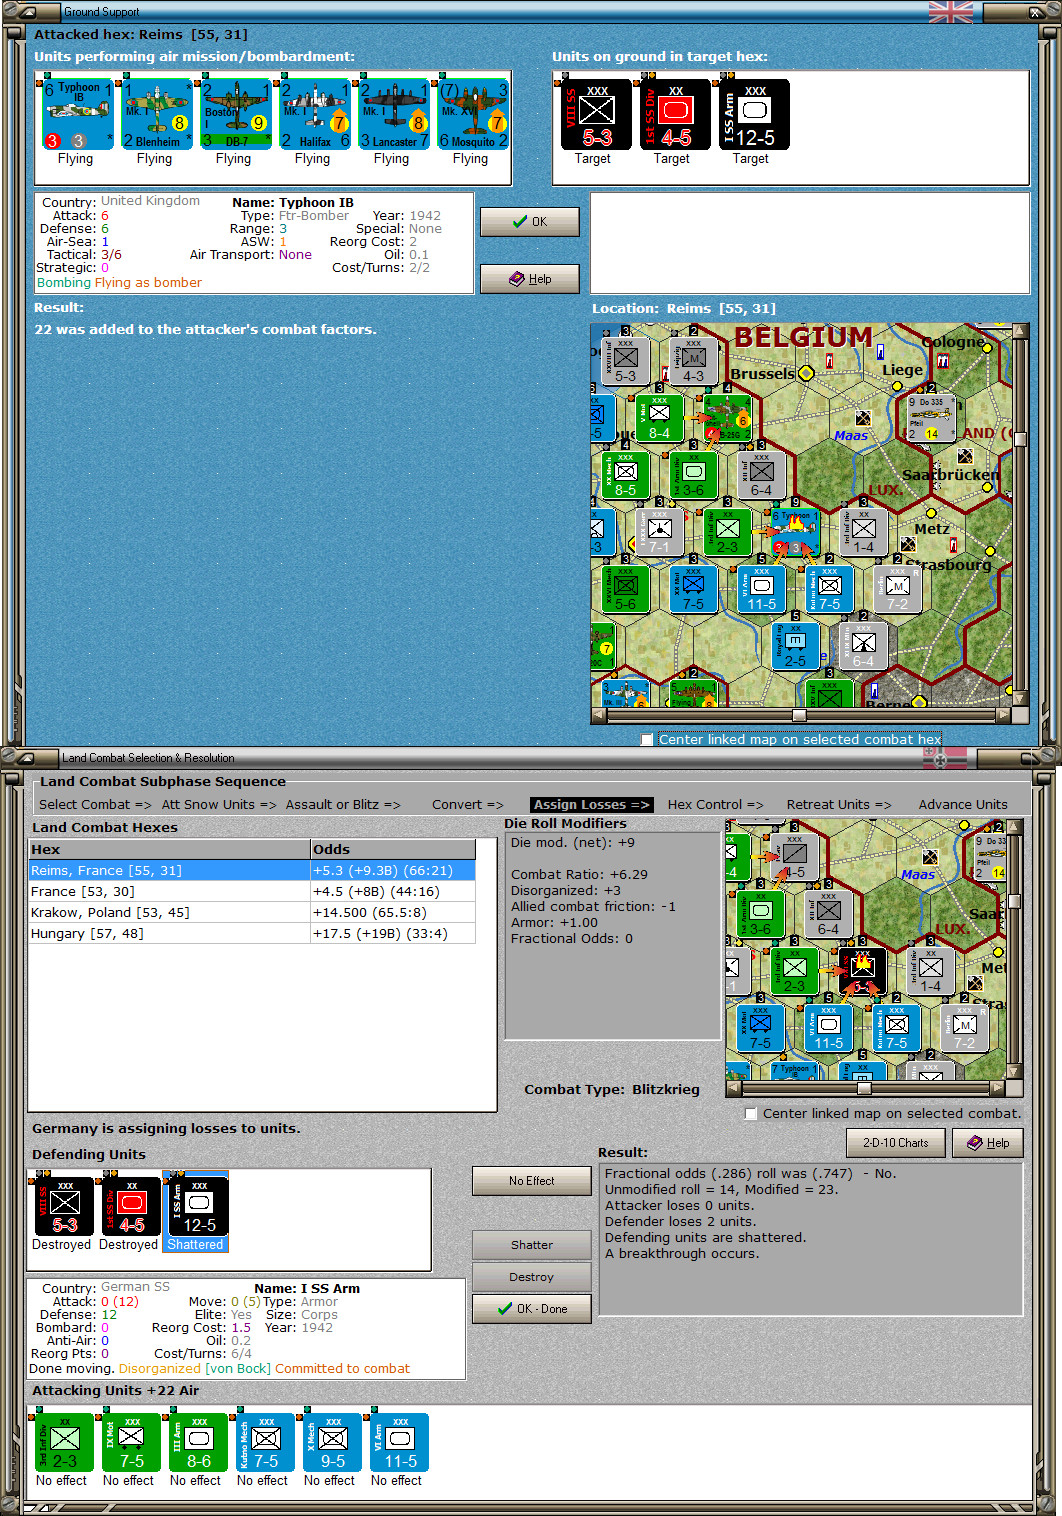Click the Odds column header

point(392,849)
